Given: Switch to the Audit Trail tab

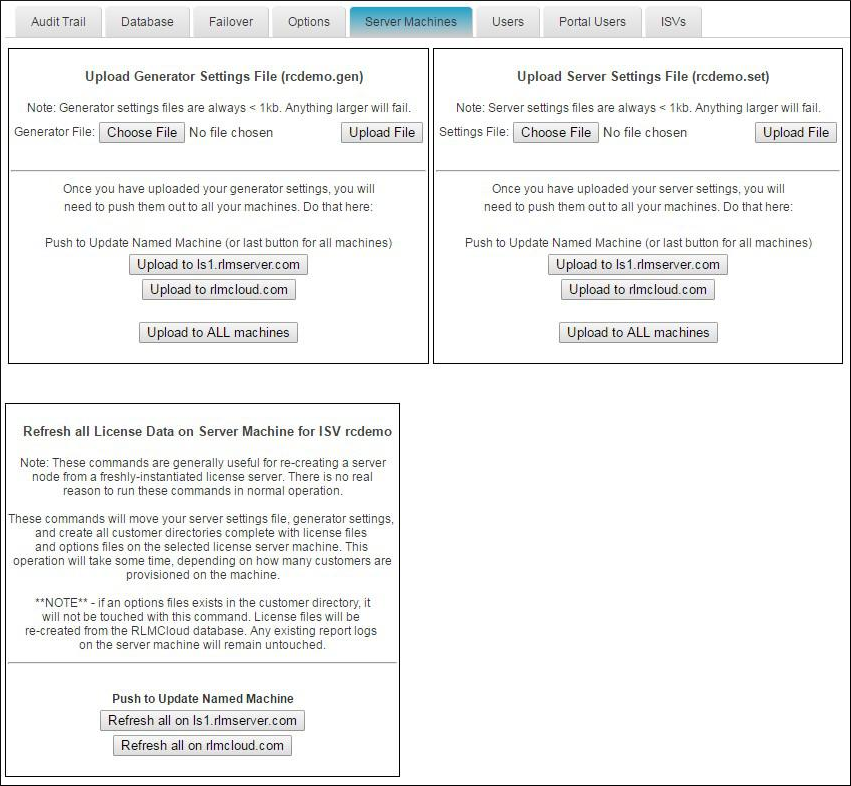Looking at the screenshot, I should click(58, 21).
